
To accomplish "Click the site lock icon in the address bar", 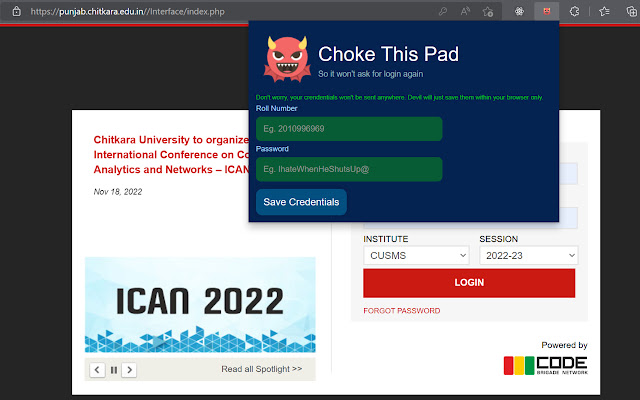I will tap(16, 11).
